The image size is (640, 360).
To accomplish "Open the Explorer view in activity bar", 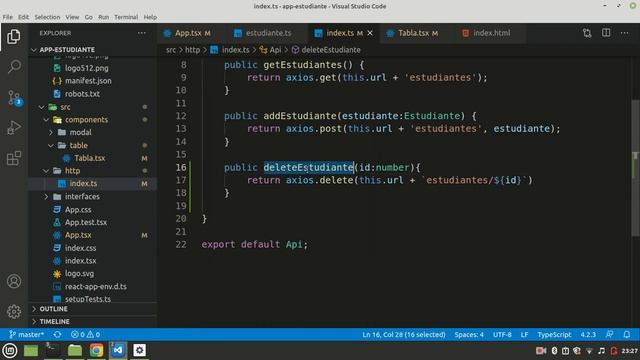I will pos(14,37).
